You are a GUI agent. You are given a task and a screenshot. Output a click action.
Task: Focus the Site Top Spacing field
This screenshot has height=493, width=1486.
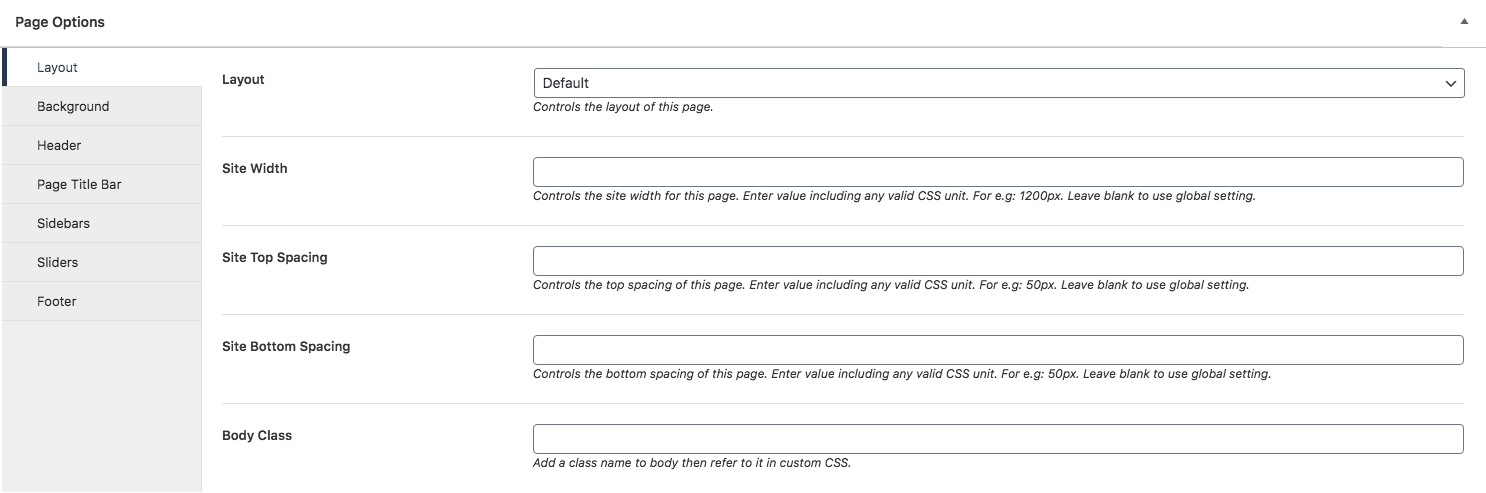(998, 261)
